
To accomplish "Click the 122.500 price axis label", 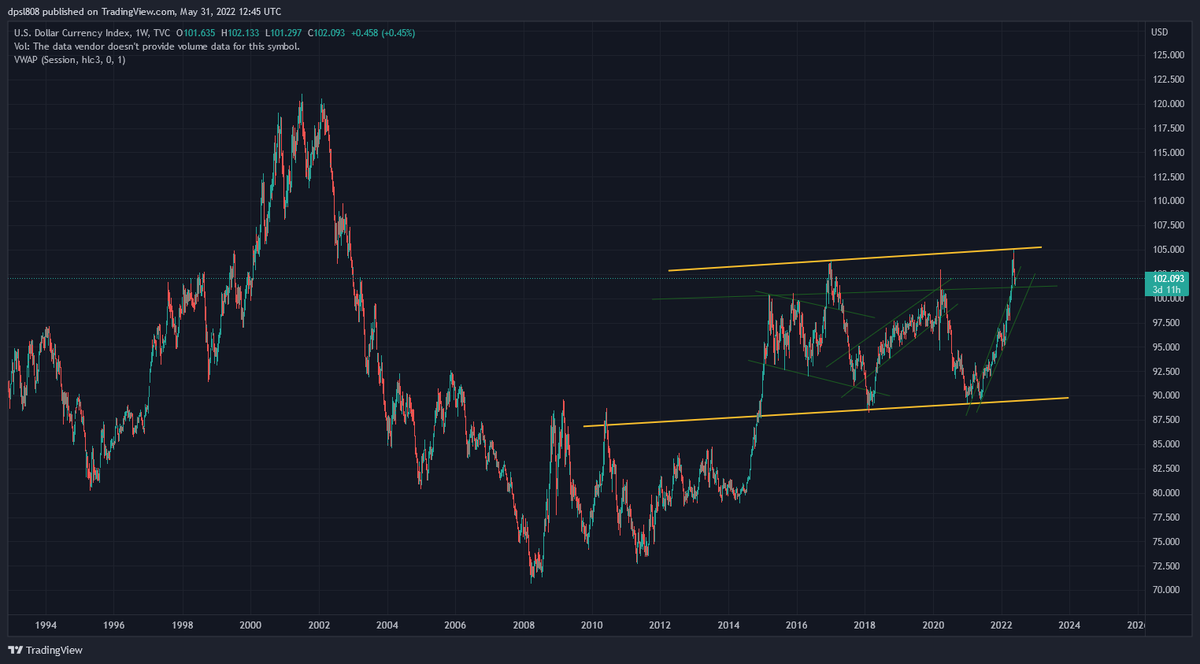I will click(1169, 79).
